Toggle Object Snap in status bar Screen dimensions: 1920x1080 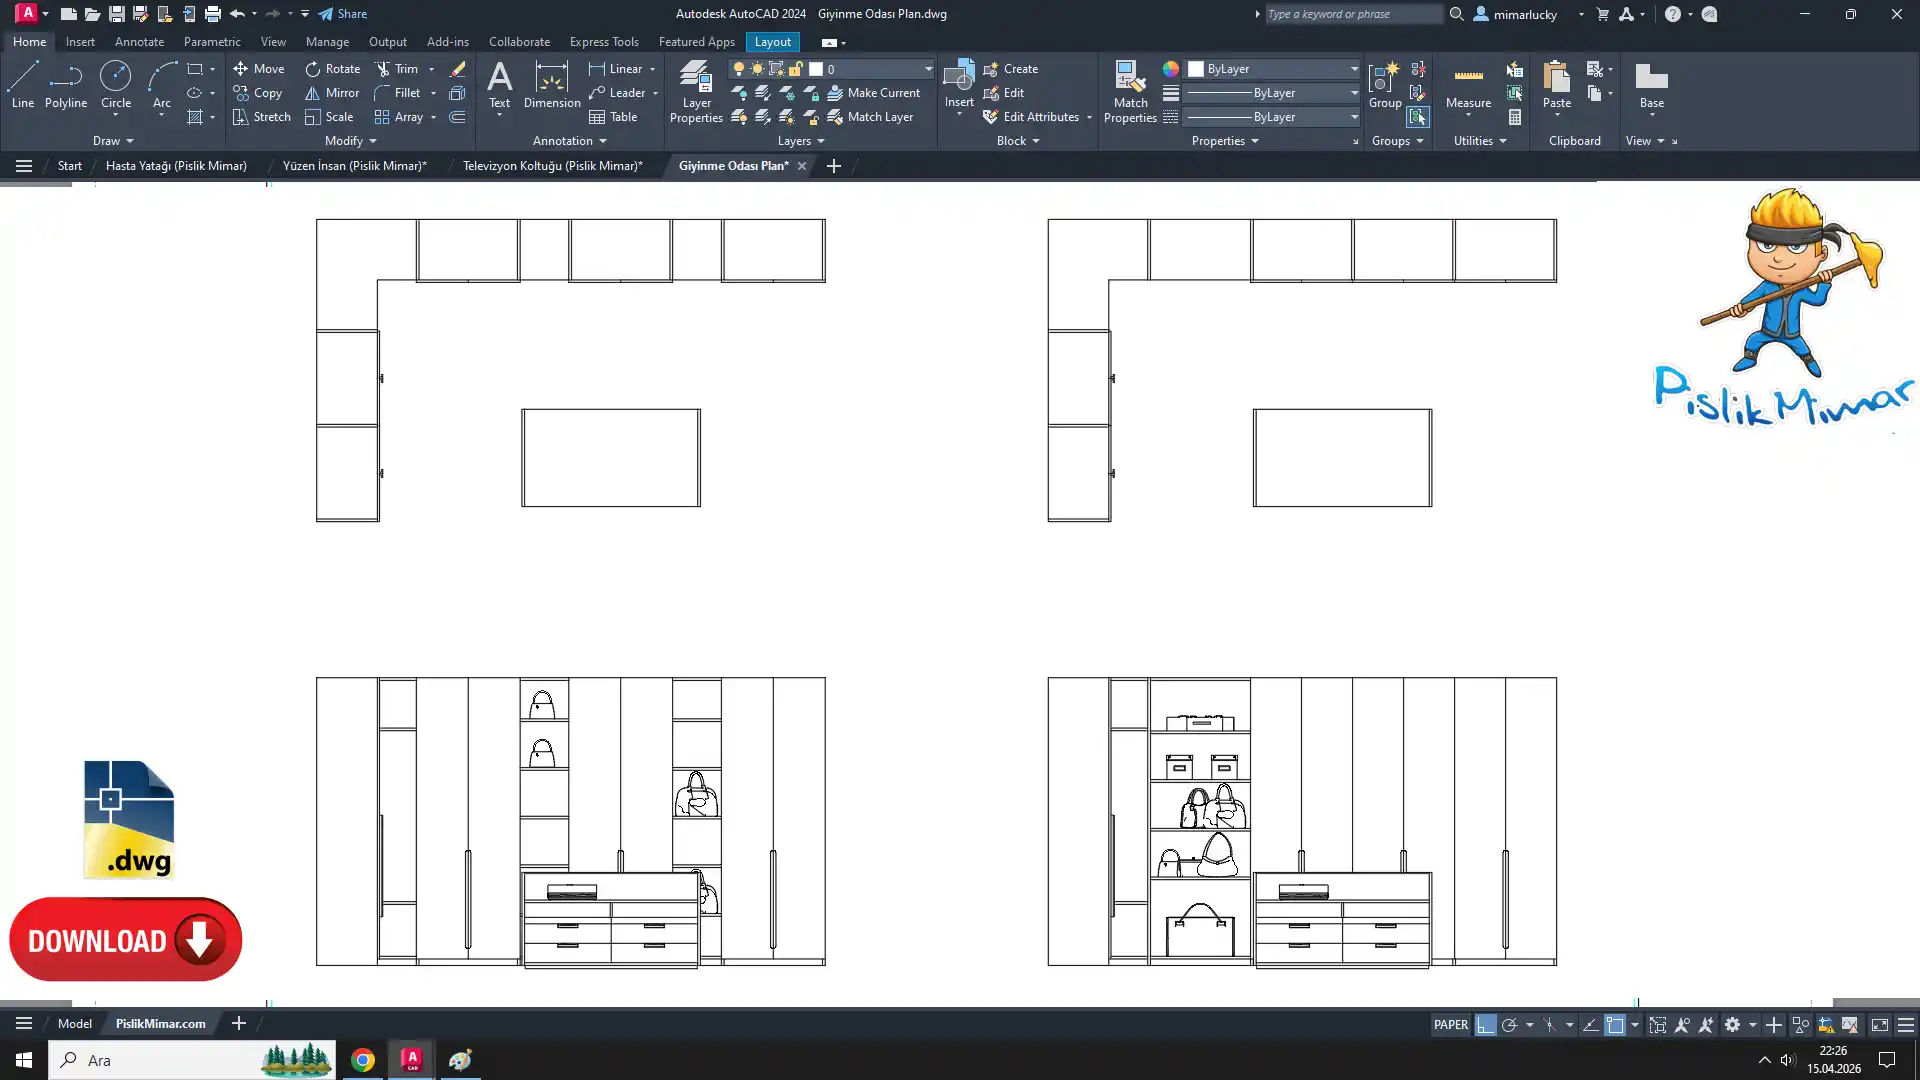tap(1614, 1025)
